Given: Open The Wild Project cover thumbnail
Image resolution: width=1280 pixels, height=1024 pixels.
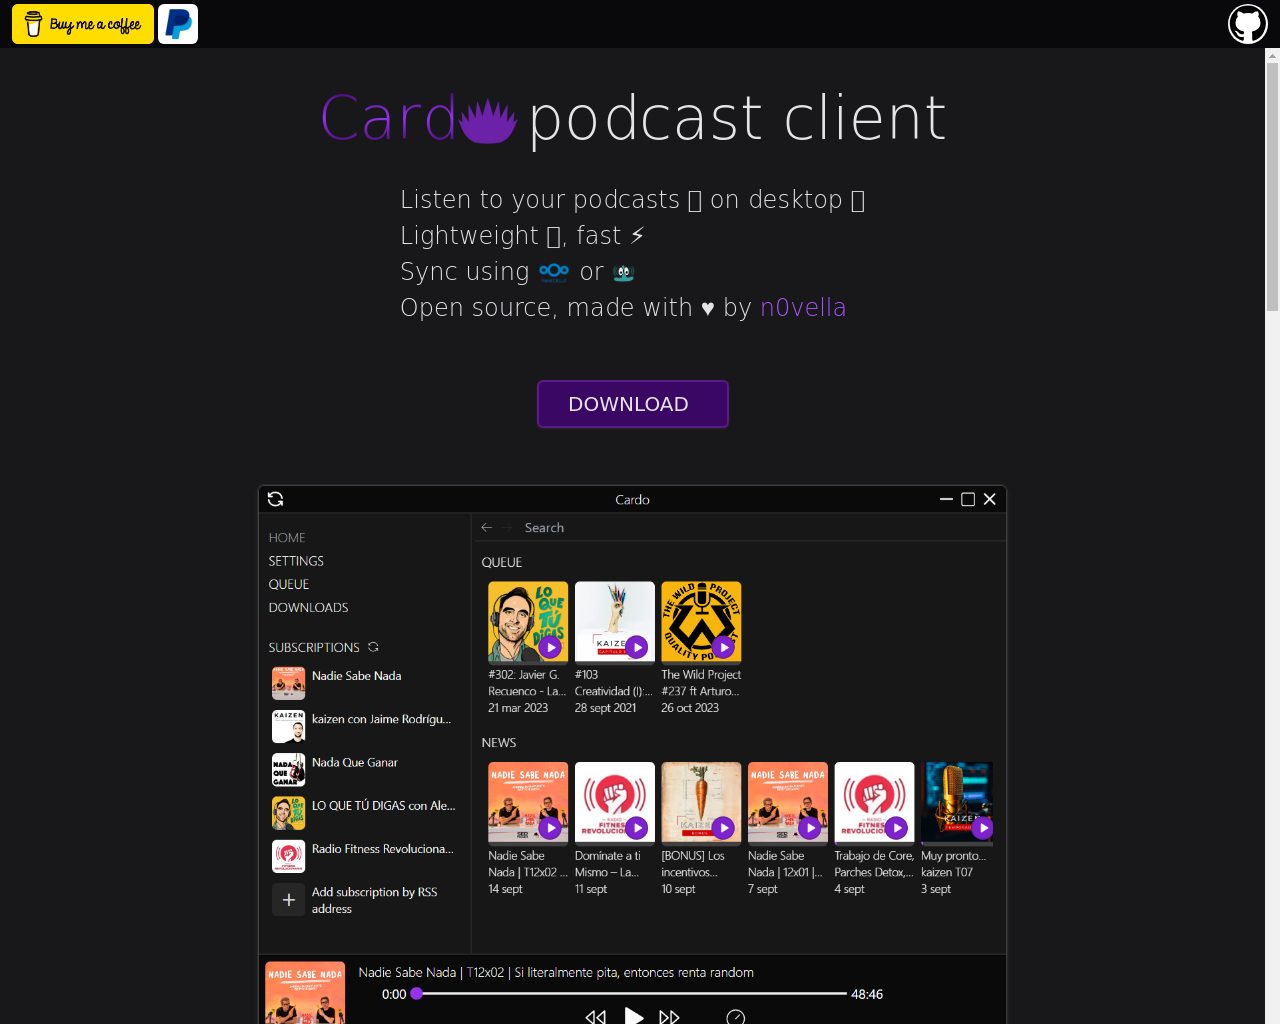Looking at the screenshot, I should click(x=701, y=622).
